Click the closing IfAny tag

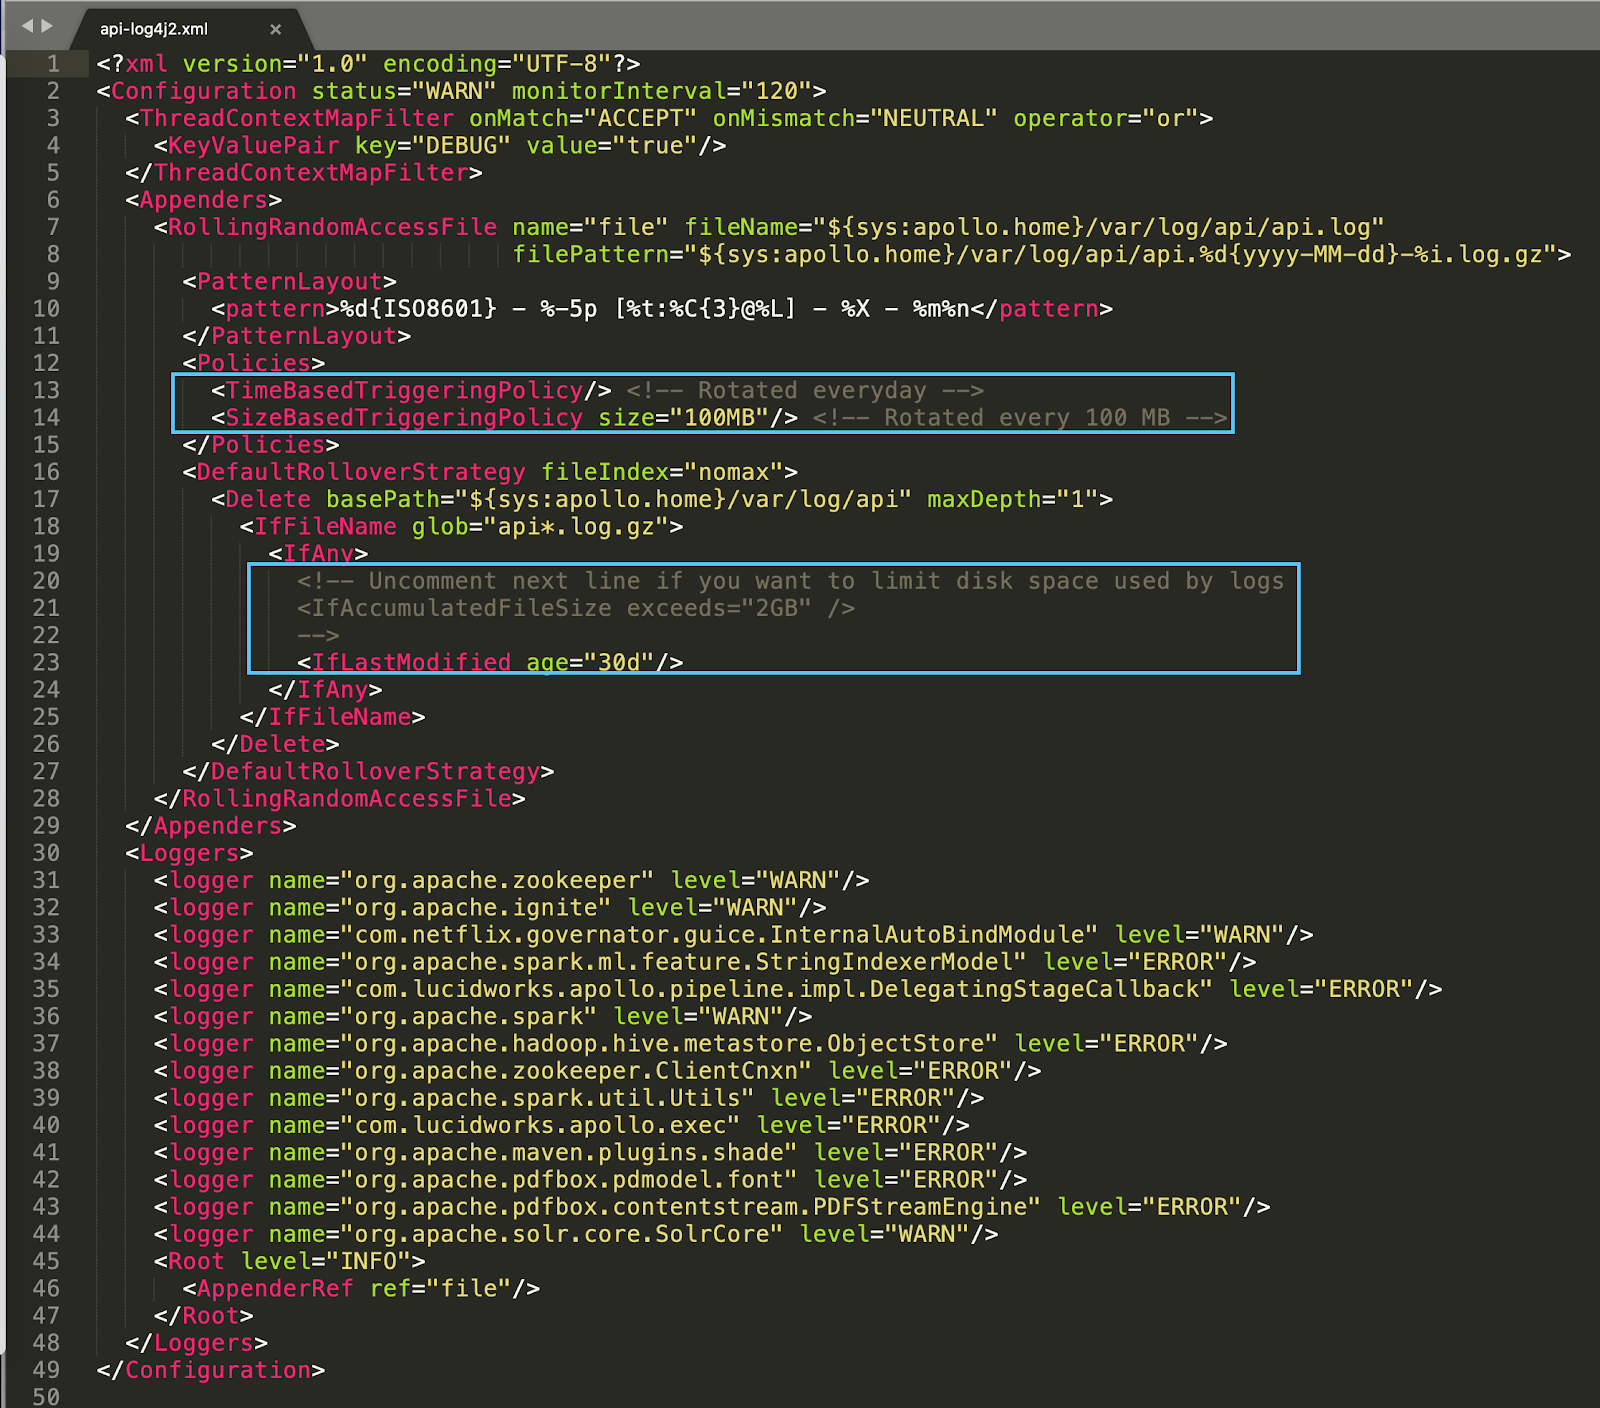coord(325,690)
